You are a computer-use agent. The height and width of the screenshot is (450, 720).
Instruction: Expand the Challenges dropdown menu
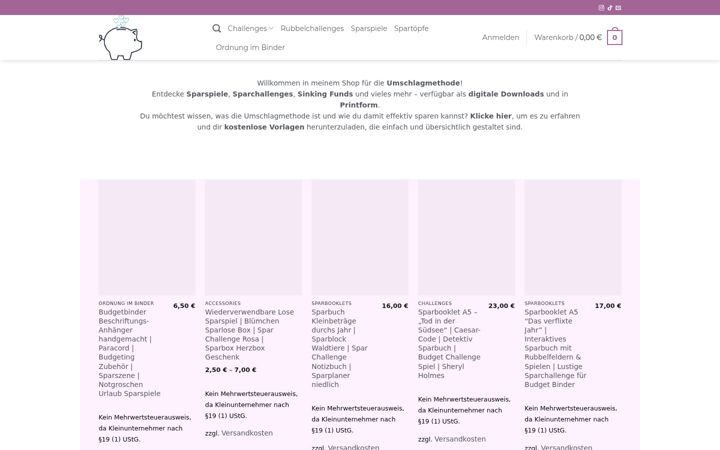[250, 28]
